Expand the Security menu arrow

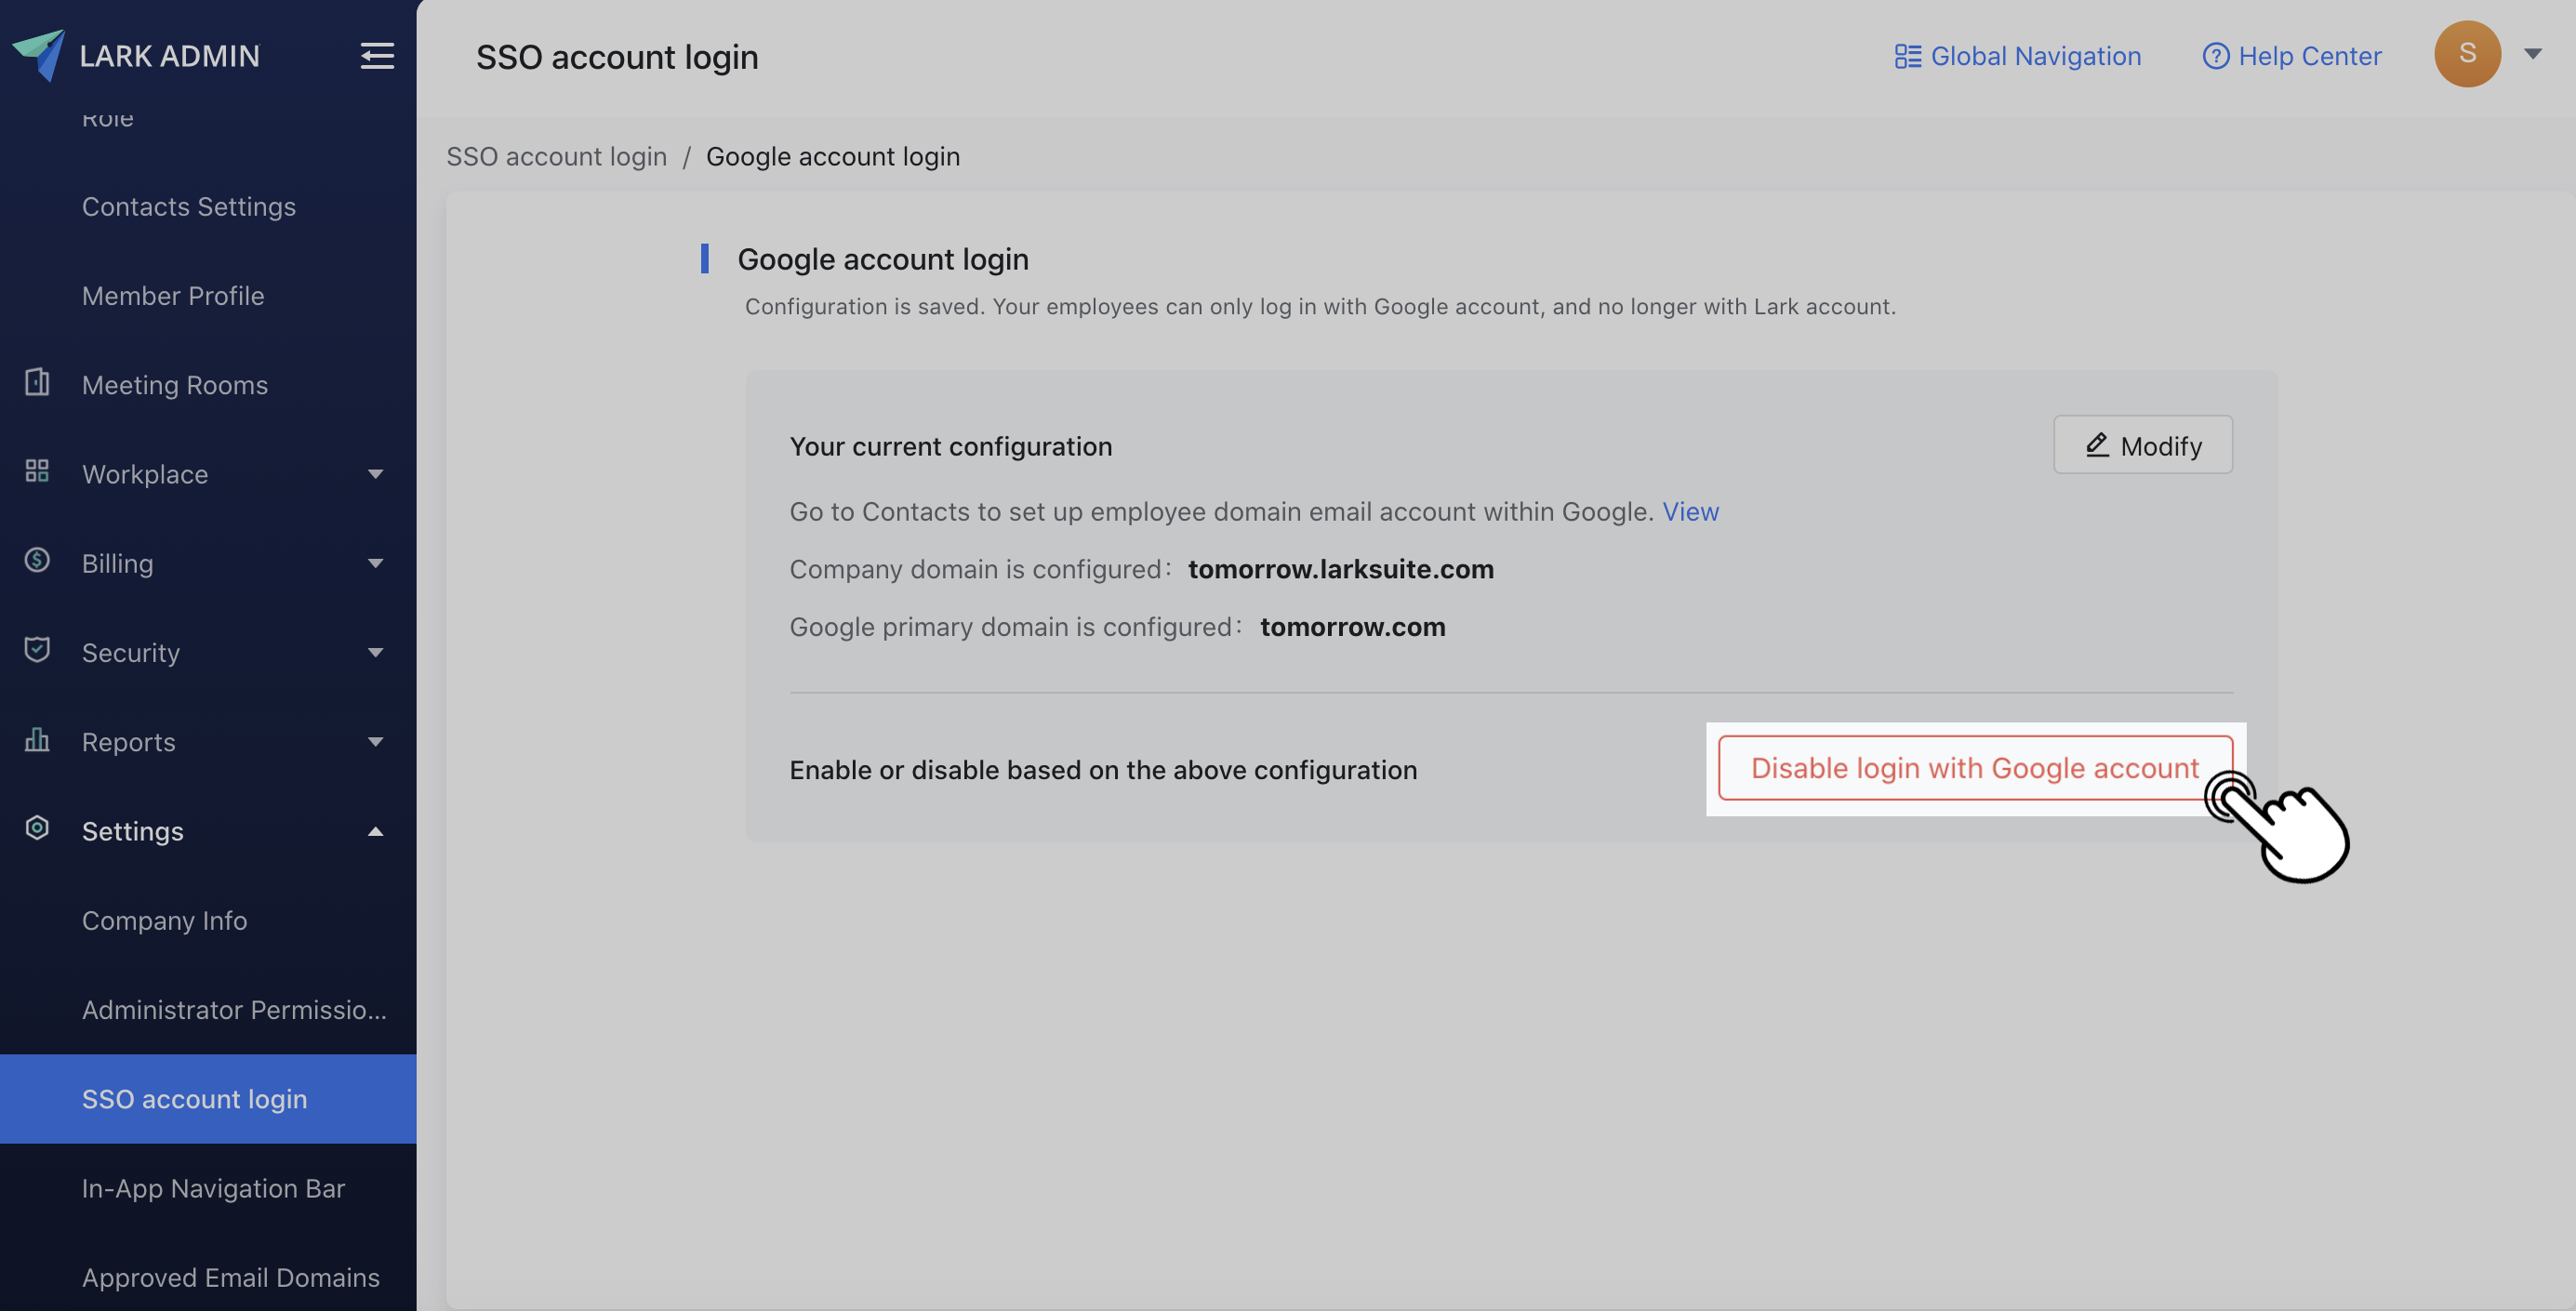click(x=375, y=653)
